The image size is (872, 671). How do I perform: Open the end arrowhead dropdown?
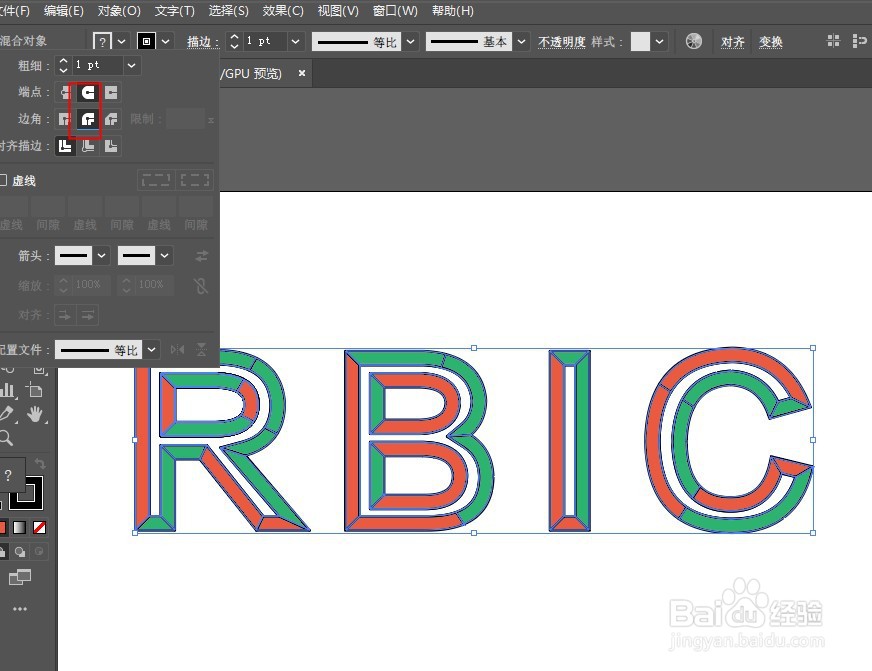[x=165, y=256]
